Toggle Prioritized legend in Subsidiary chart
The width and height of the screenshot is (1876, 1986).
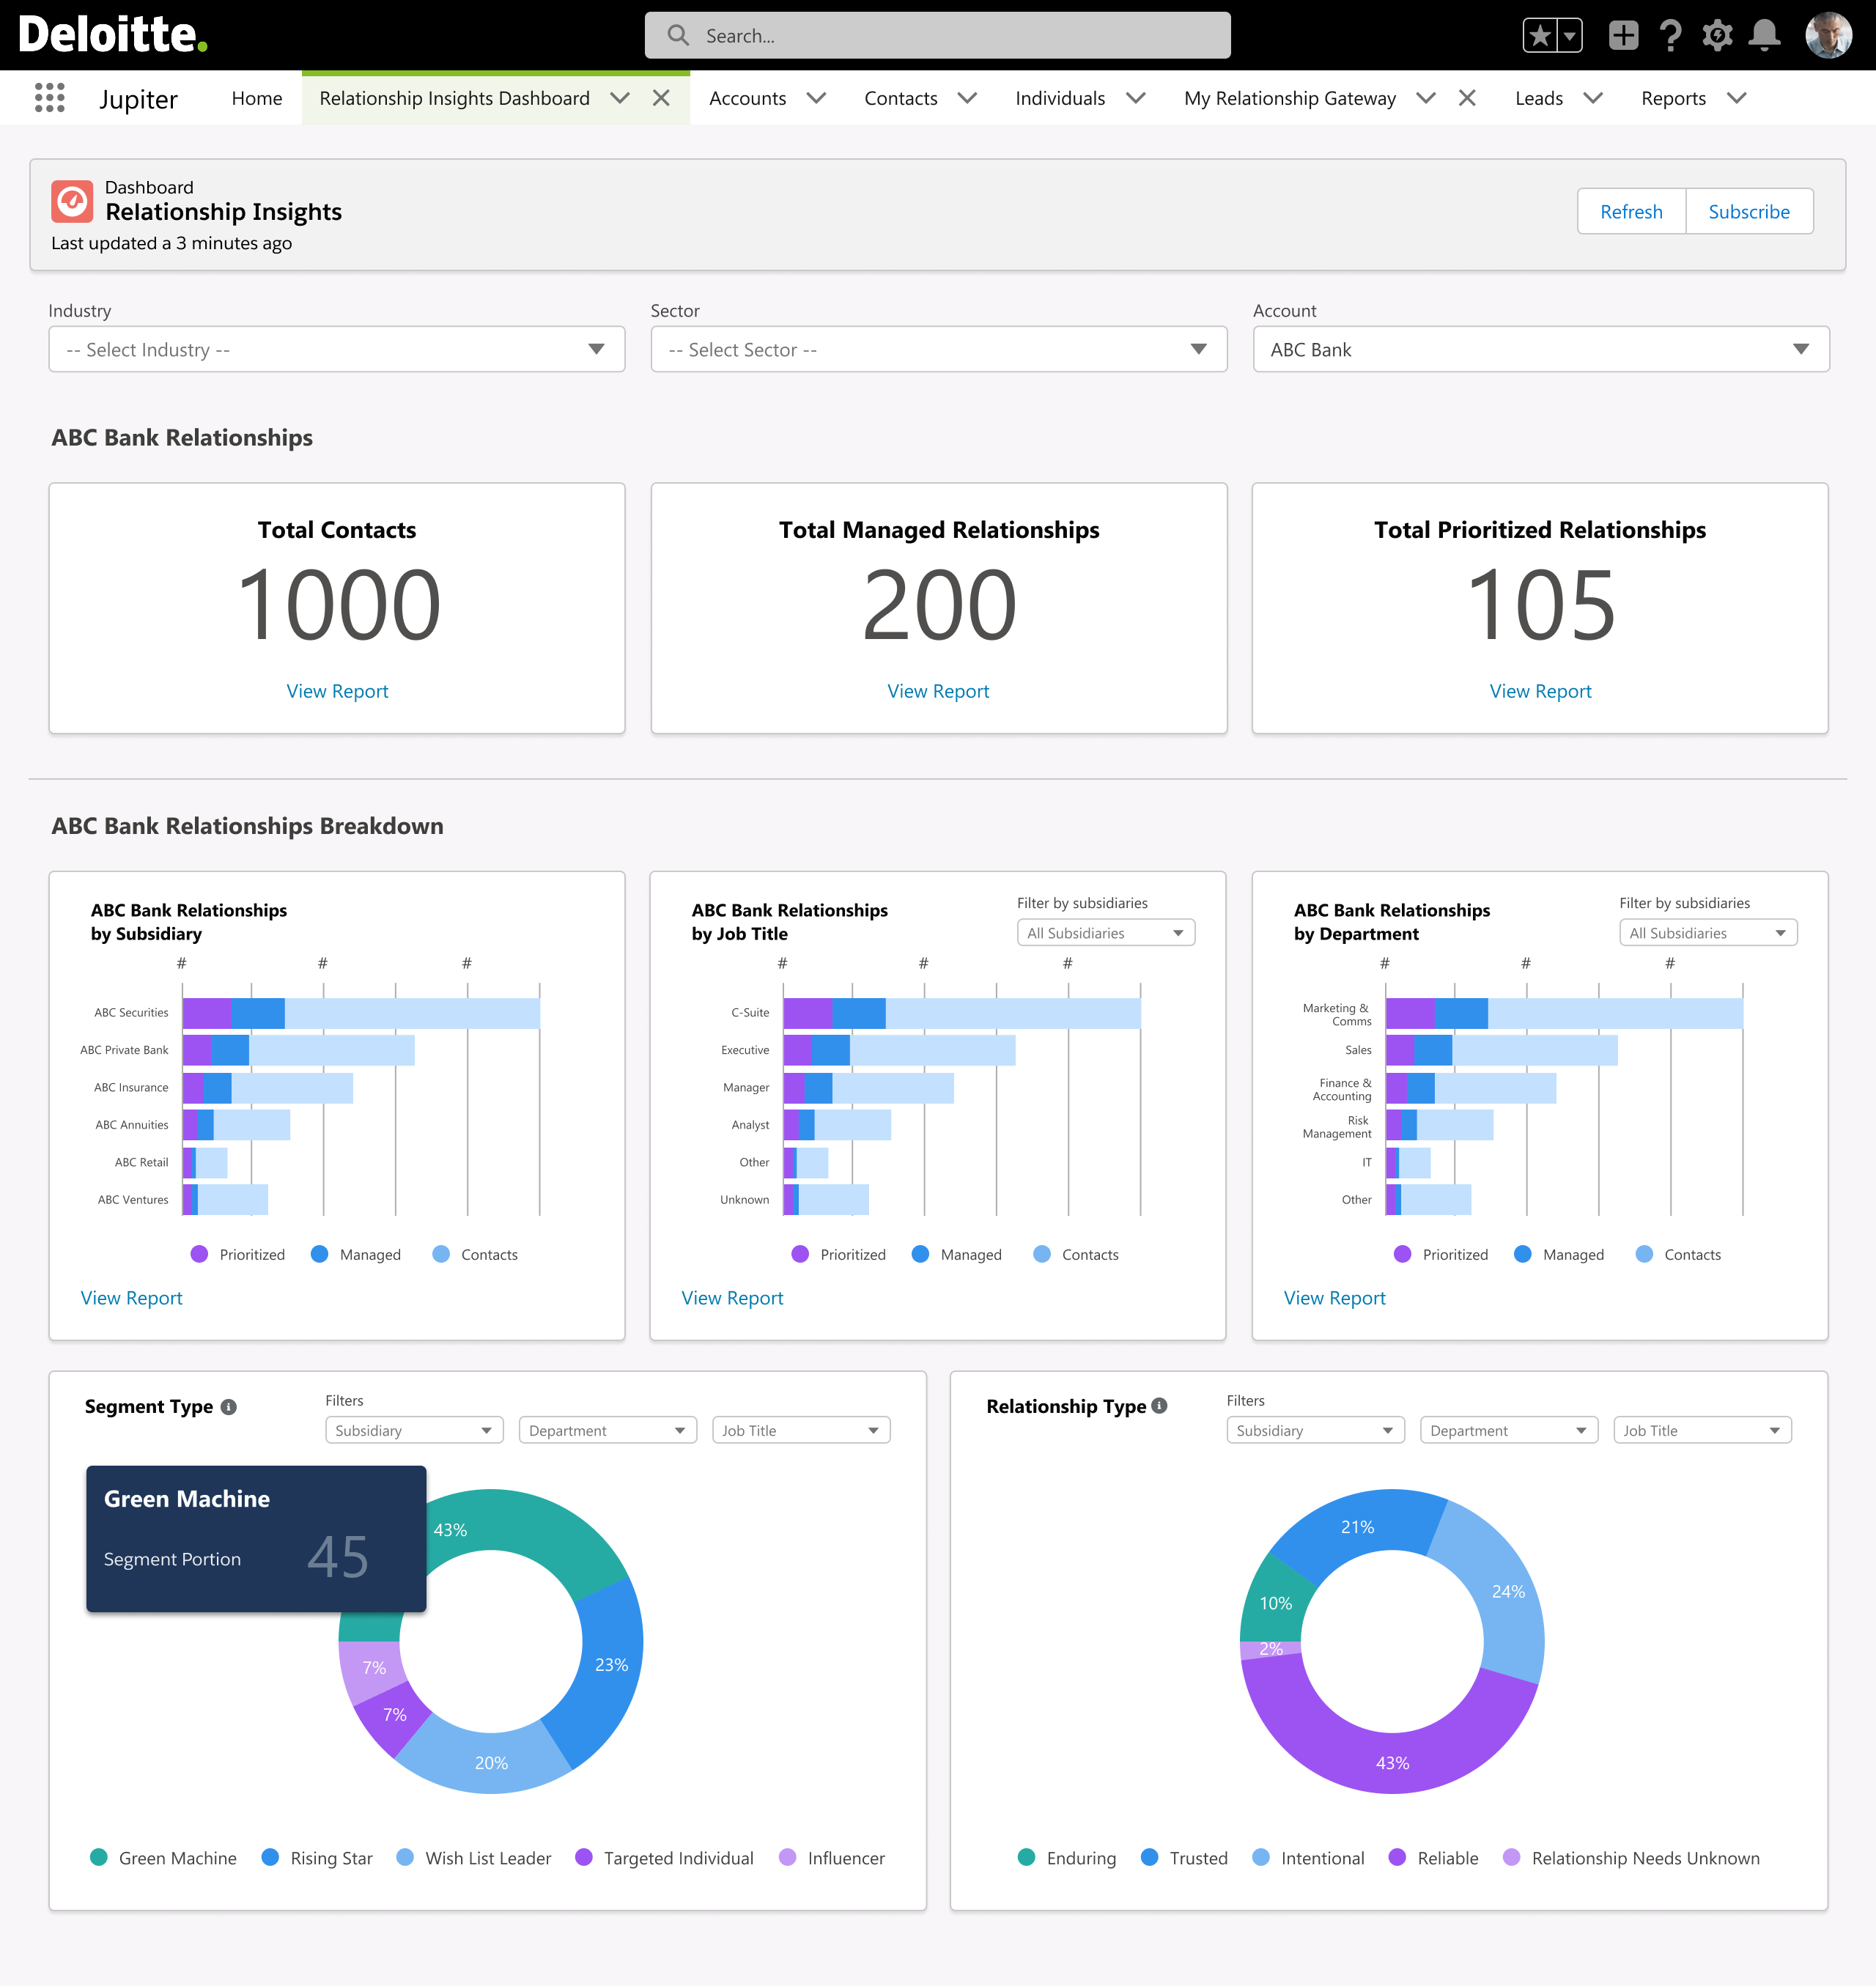click(x=238, y=1254)
